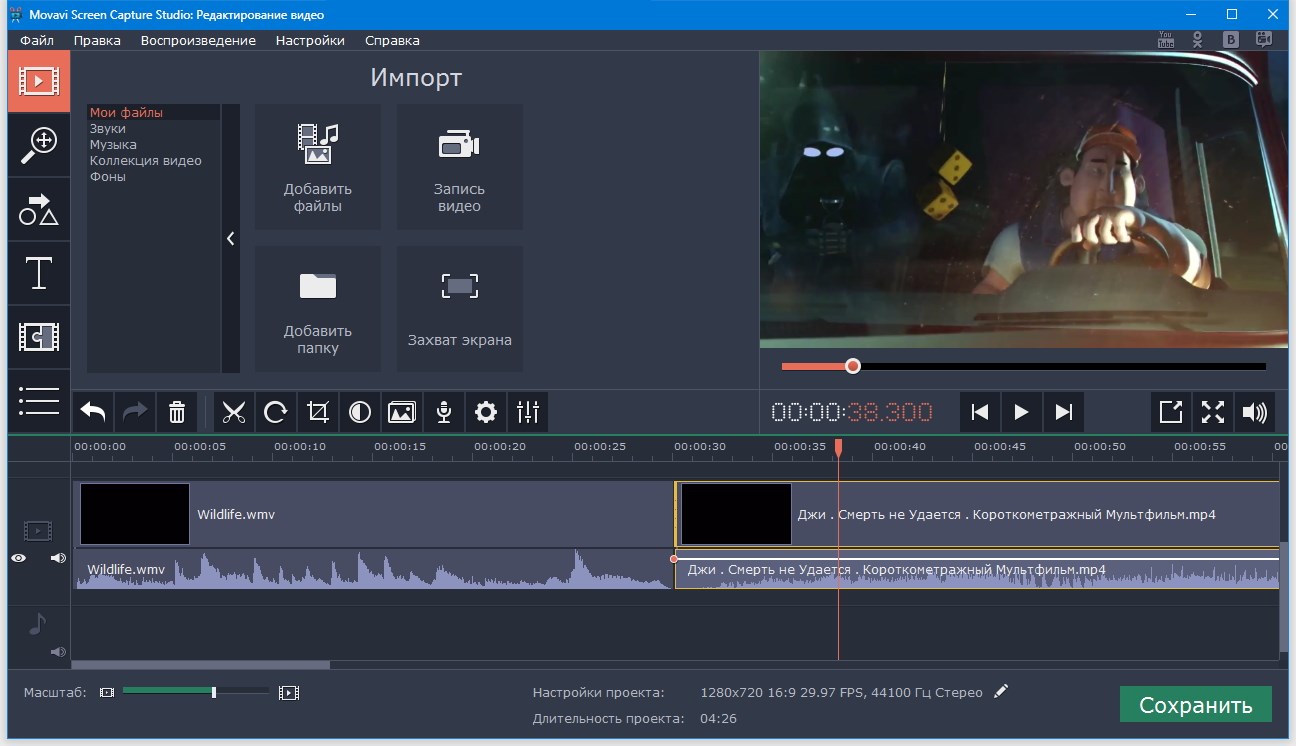Play the preview video
Viewport: 1296px width, 746px height.
point(1022,411)
